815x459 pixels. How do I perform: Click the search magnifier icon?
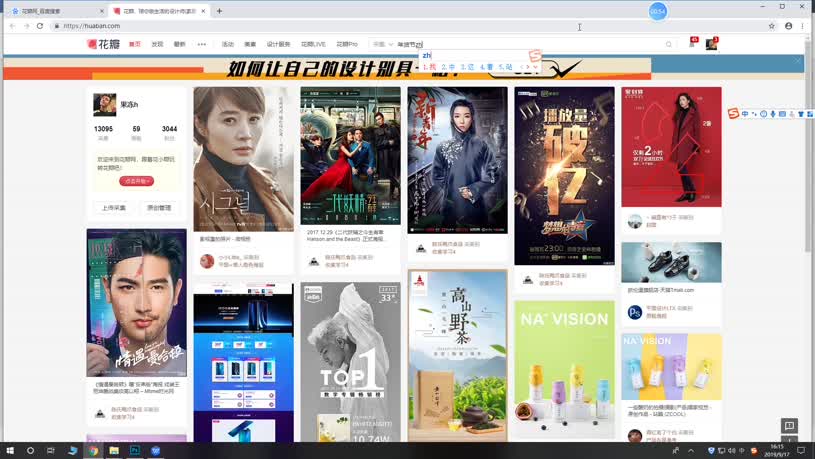(x=668, y=44)
